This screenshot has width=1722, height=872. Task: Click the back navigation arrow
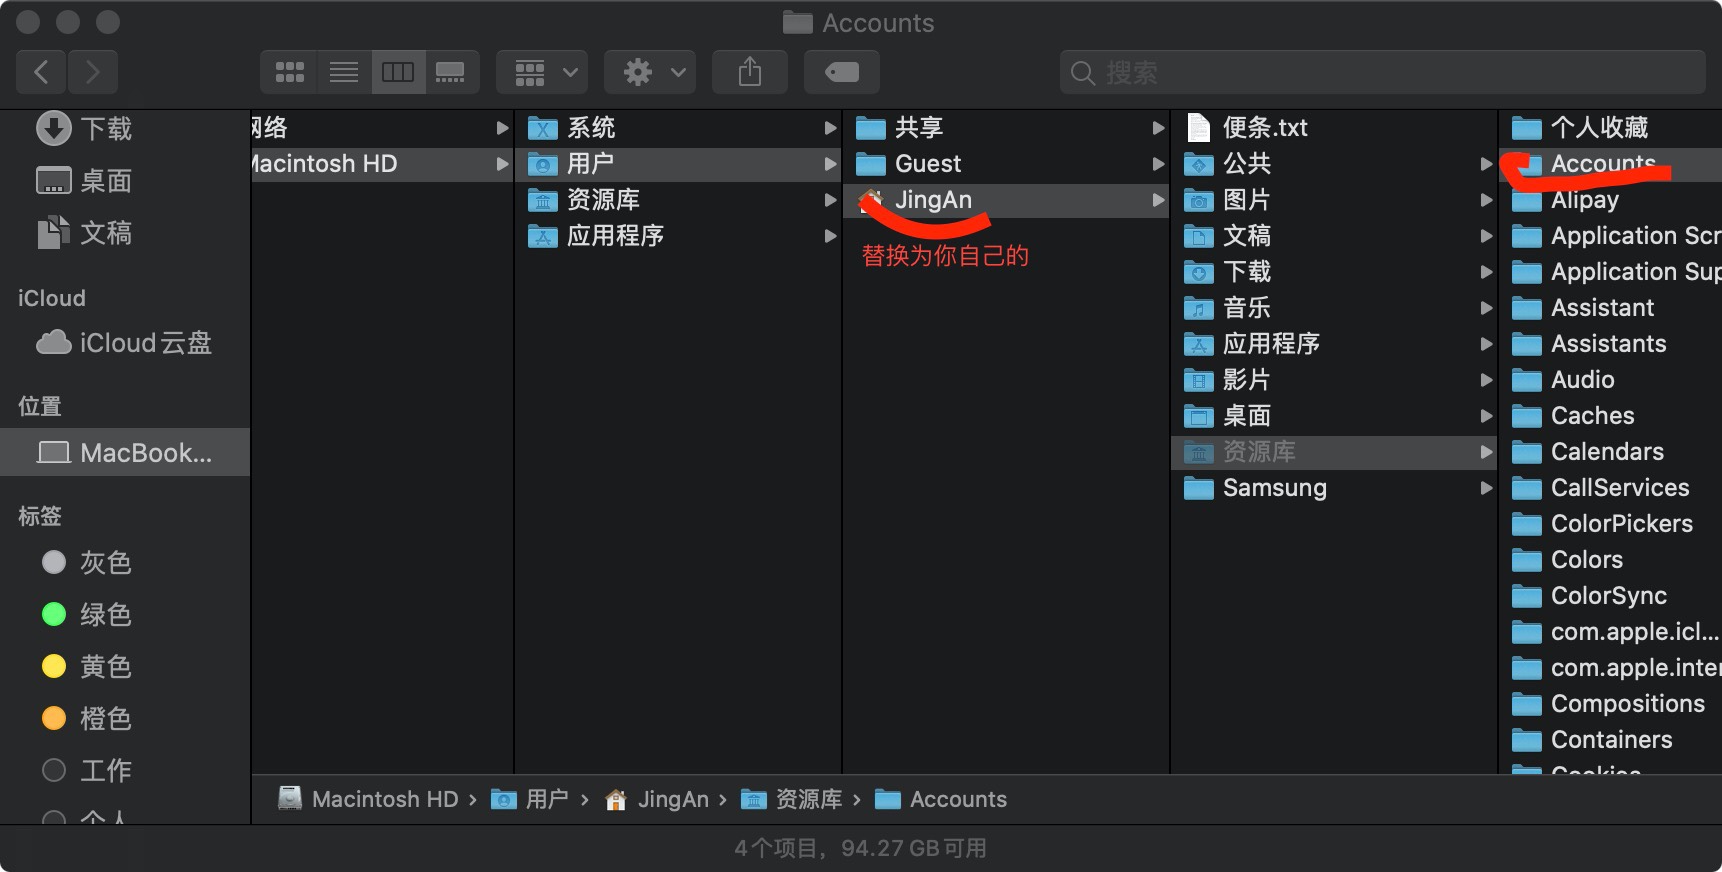pos(41,72)
